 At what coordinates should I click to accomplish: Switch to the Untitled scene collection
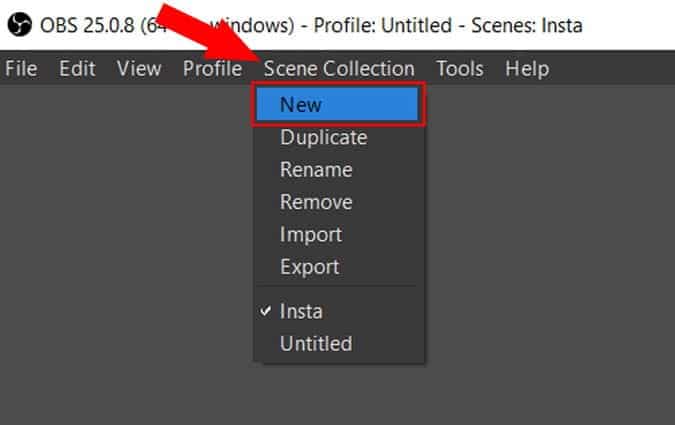coord(339,343)
